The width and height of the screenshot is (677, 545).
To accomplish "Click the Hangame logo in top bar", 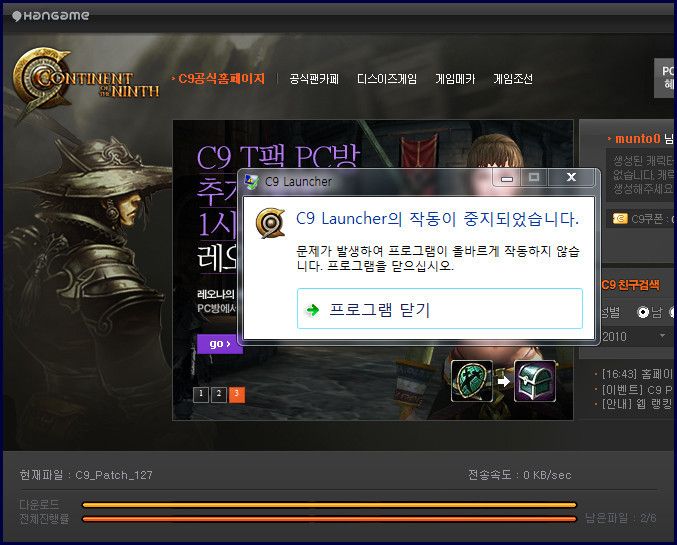I will (51, 16).
